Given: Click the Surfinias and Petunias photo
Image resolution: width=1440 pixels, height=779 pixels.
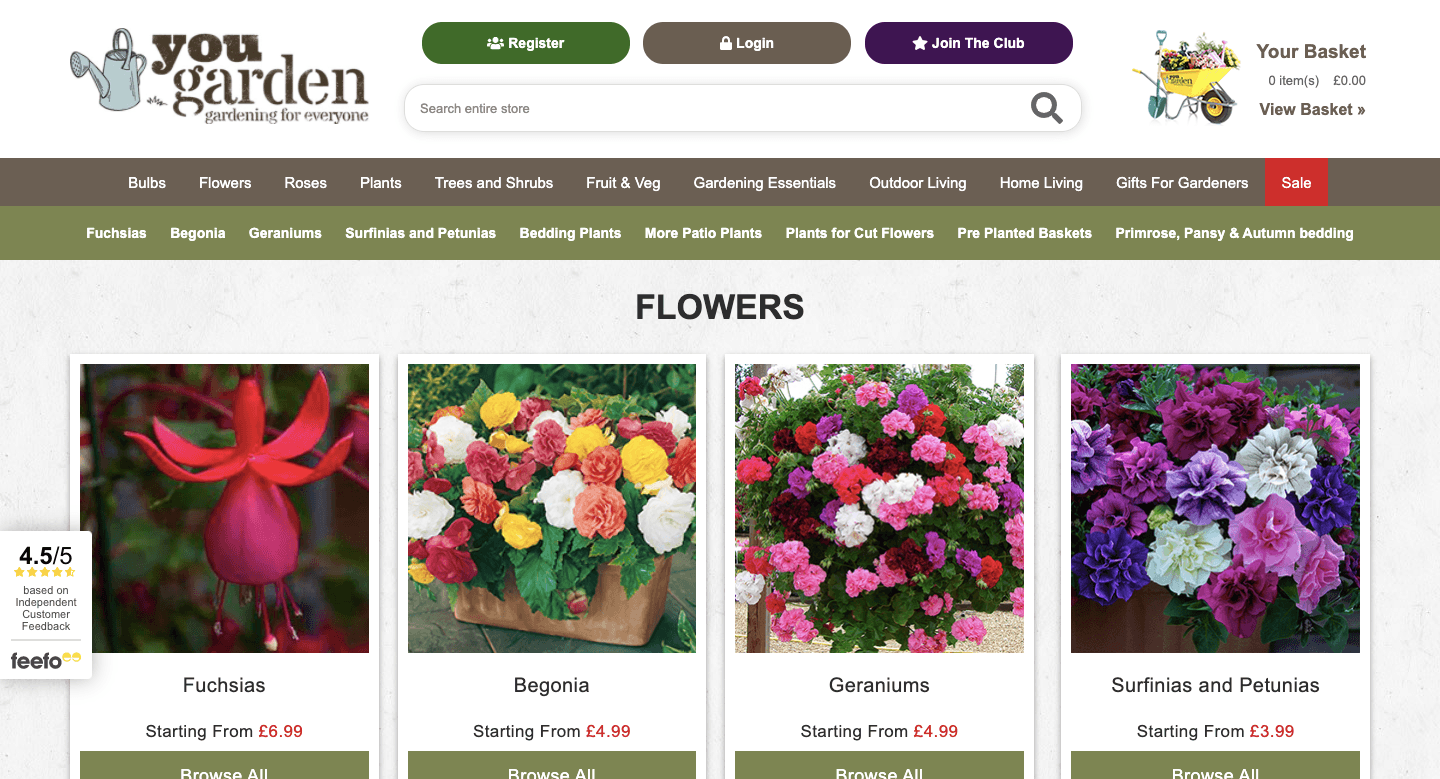Looking at the screenshot, I should pos(1215,508).
